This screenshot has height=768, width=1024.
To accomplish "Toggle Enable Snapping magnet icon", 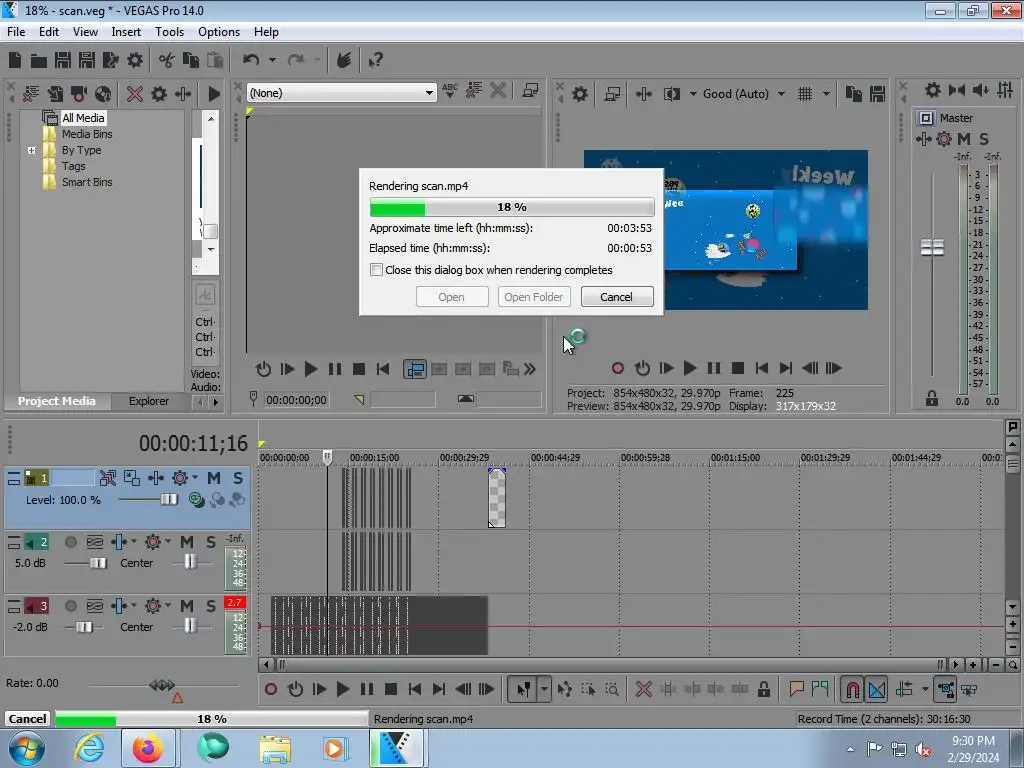I will coord(852,689).
